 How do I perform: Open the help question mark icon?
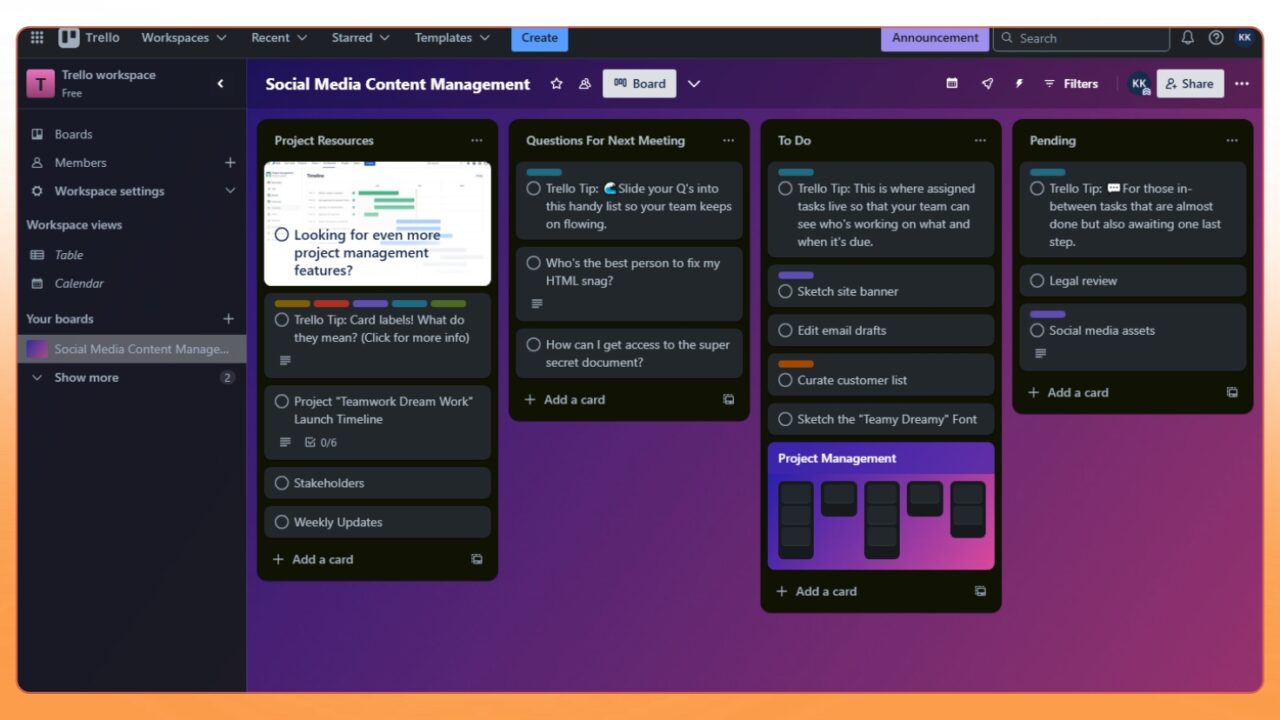[x=1216, y=38]
